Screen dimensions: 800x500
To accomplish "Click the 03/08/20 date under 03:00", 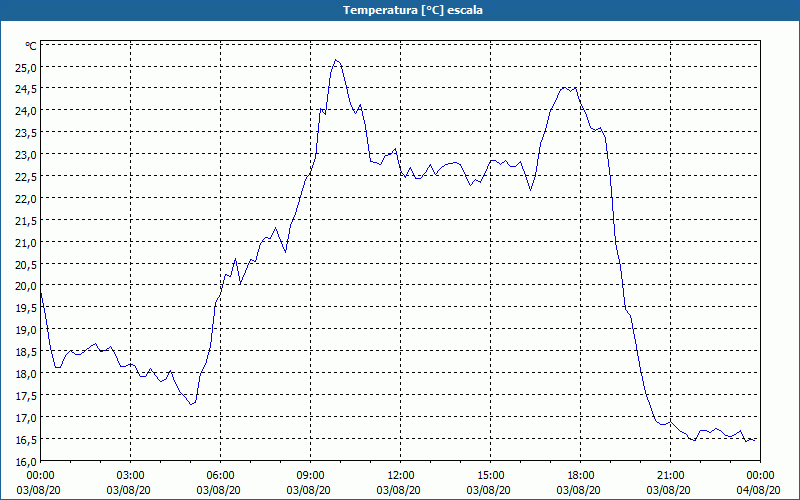I will point(129,490).
